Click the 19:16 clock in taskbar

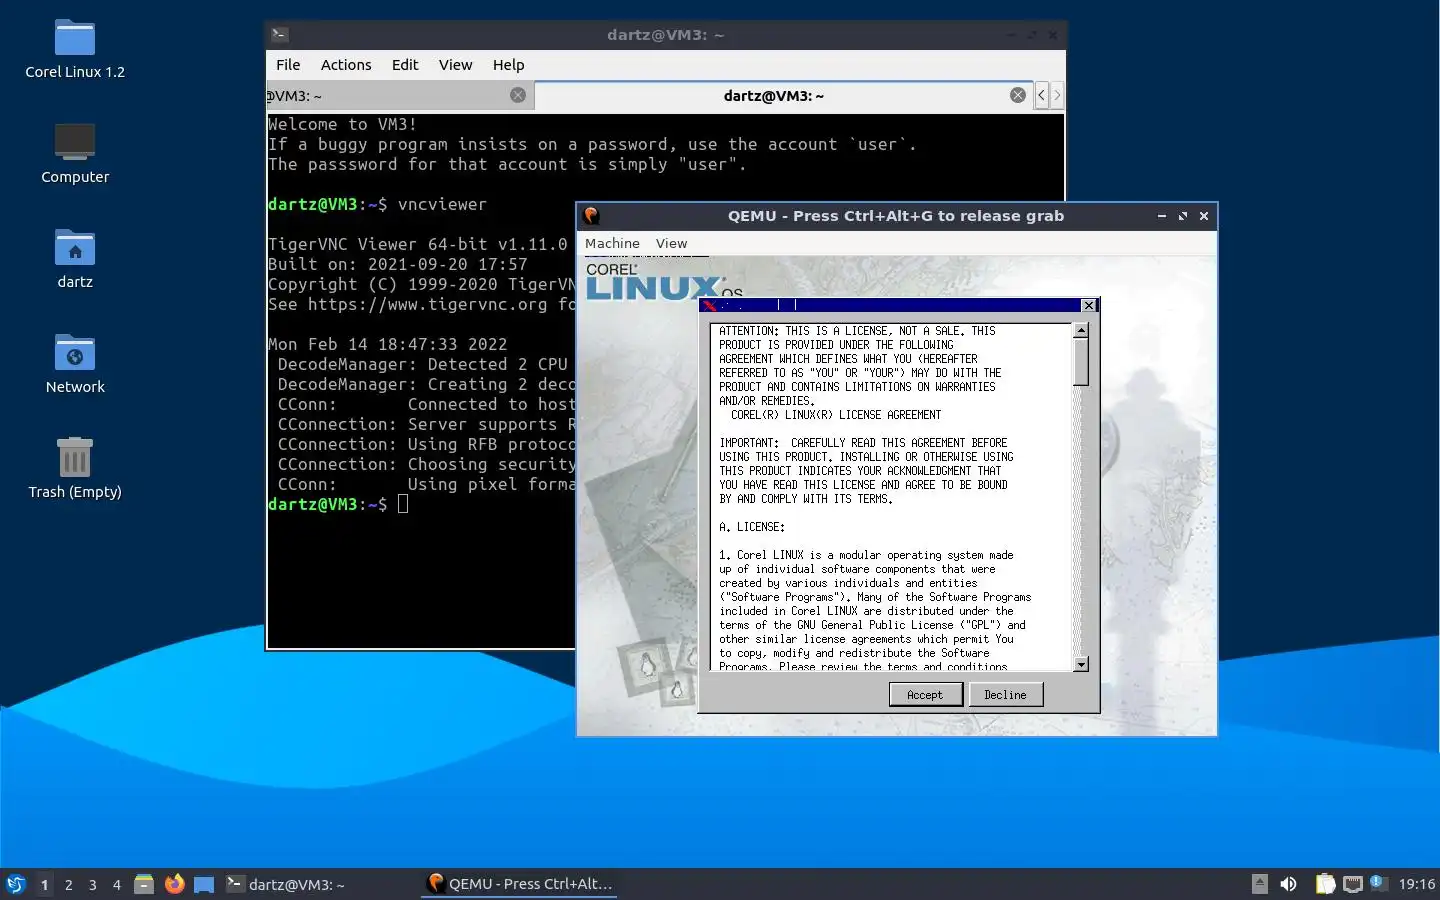(x=1416, y=884)
